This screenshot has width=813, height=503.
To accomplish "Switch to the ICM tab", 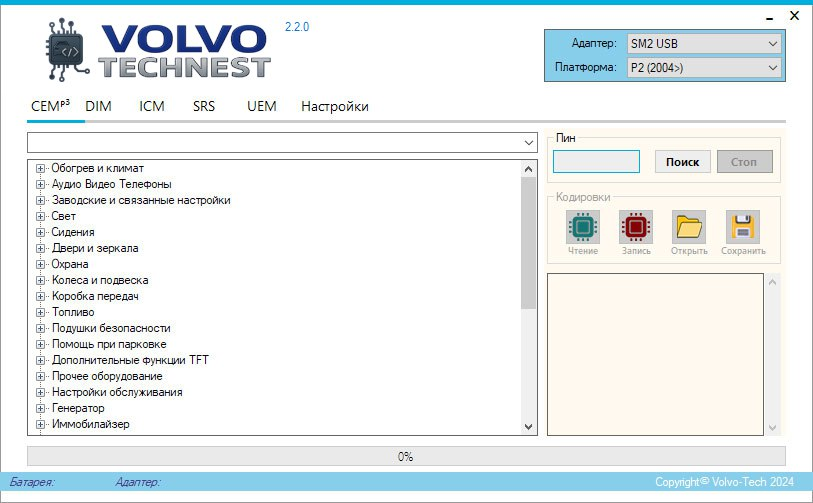I will pos(151,106).
